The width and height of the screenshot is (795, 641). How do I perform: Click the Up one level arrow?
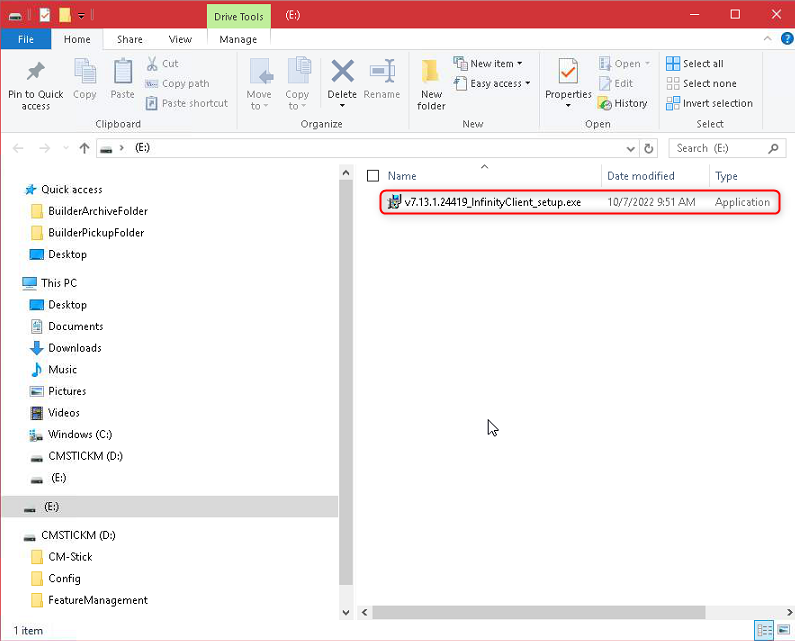[x=84, y=148]
